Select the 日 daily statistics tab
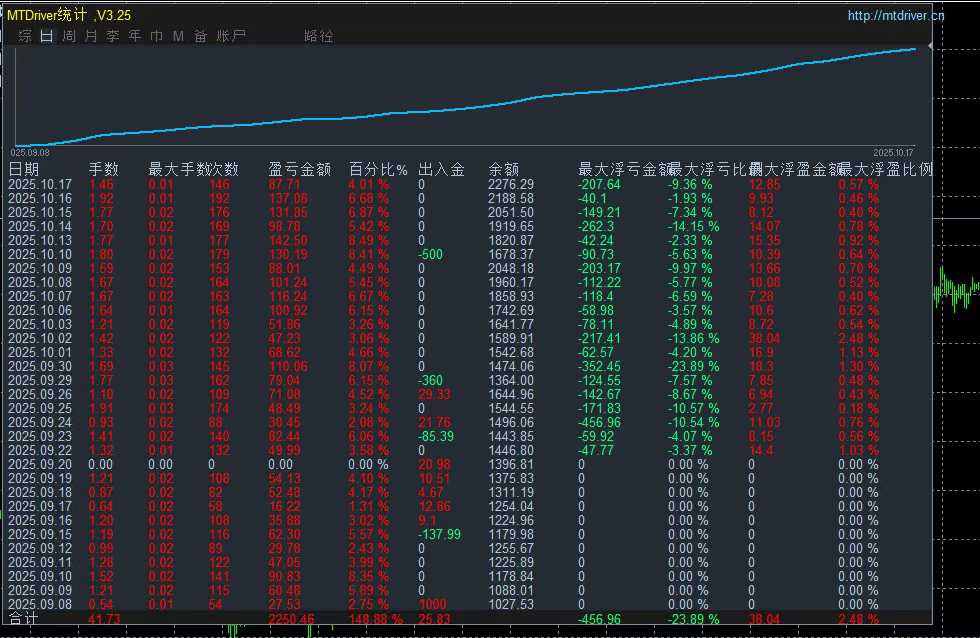 pyautogui.click(x=47, y=36)
